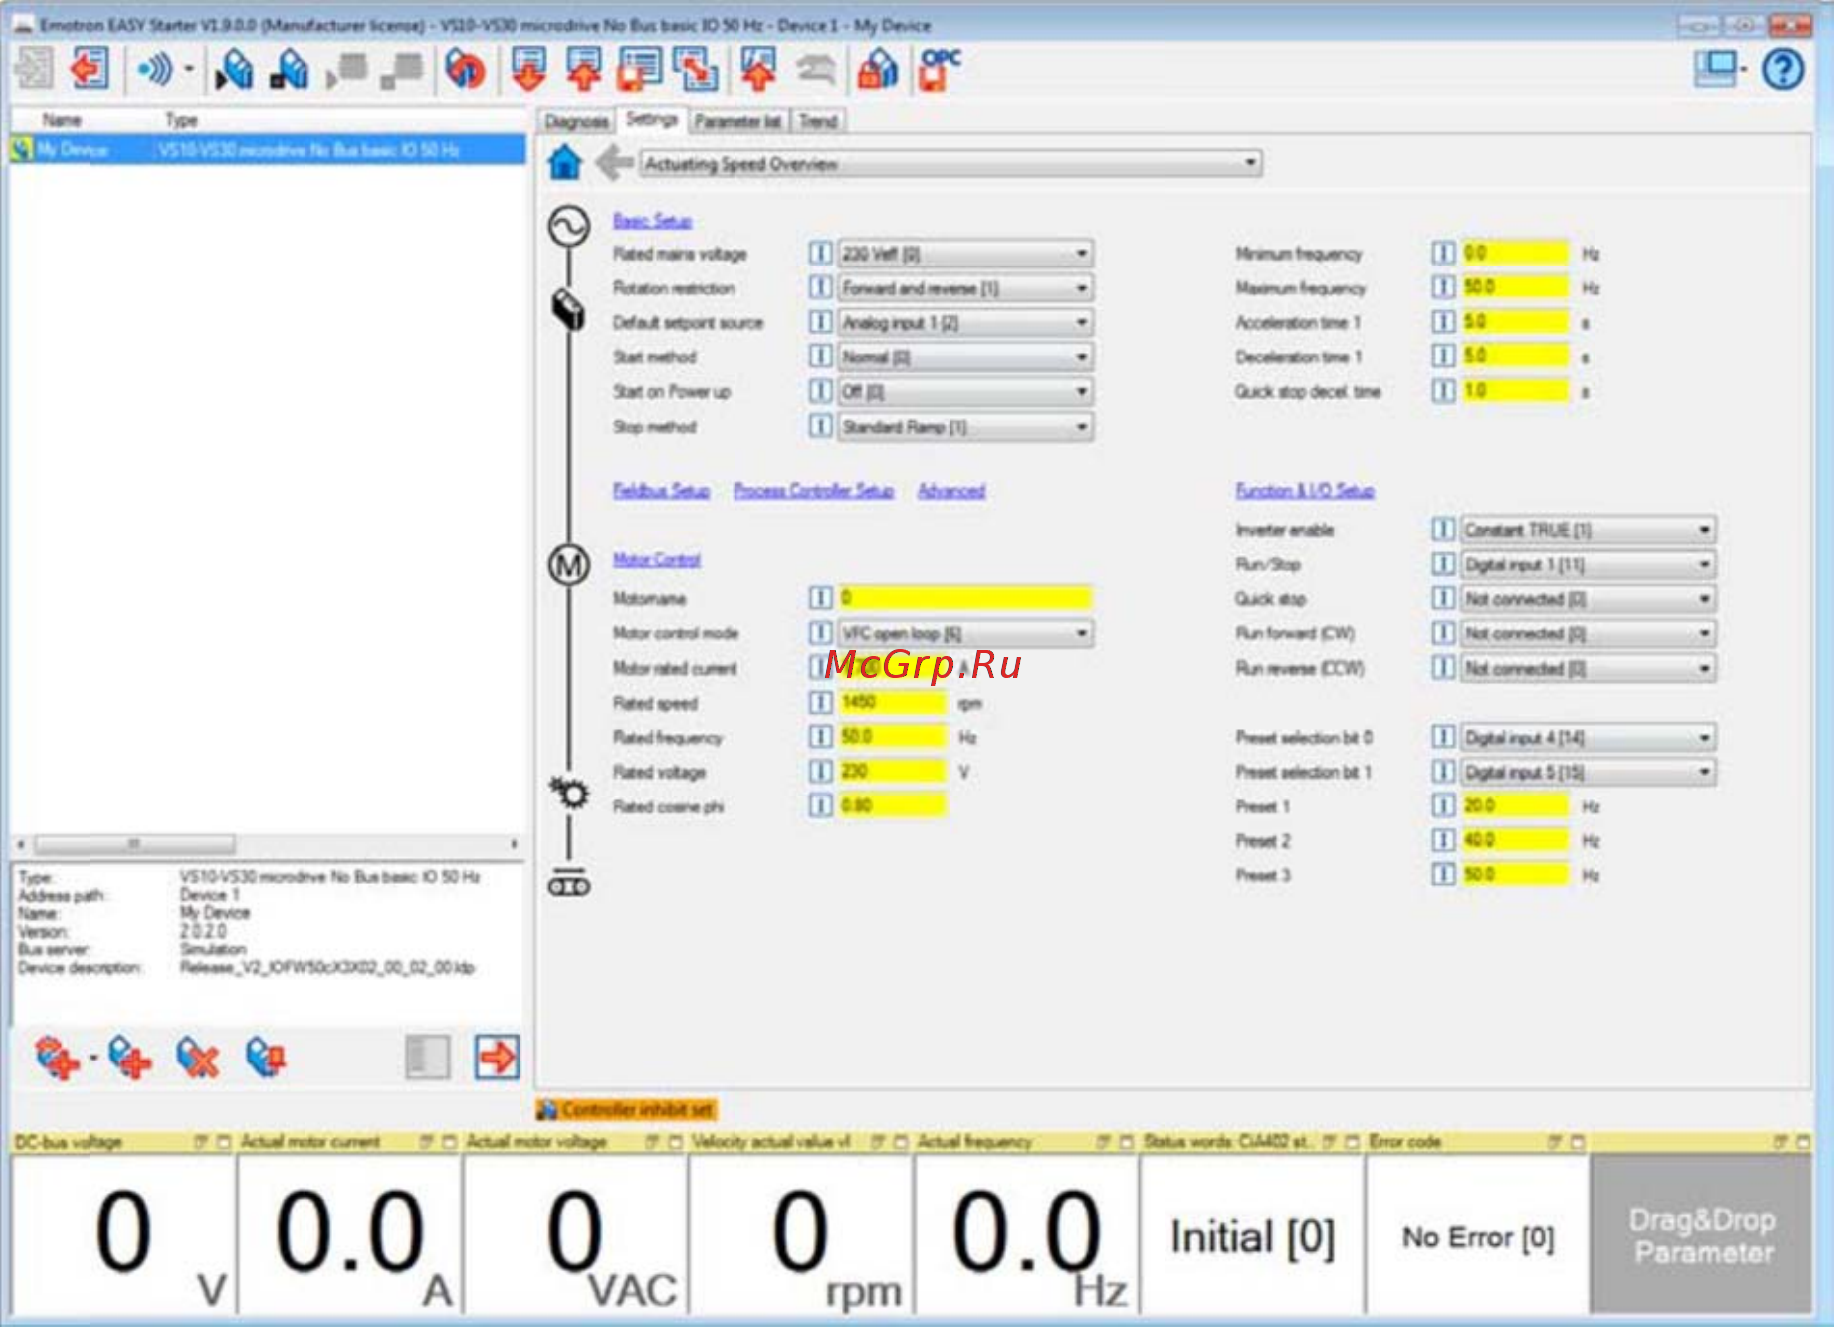Click the Acceleration time 1 value field
The height and width of the screenshot is (1327, 1834).
tap(1515, 322)
